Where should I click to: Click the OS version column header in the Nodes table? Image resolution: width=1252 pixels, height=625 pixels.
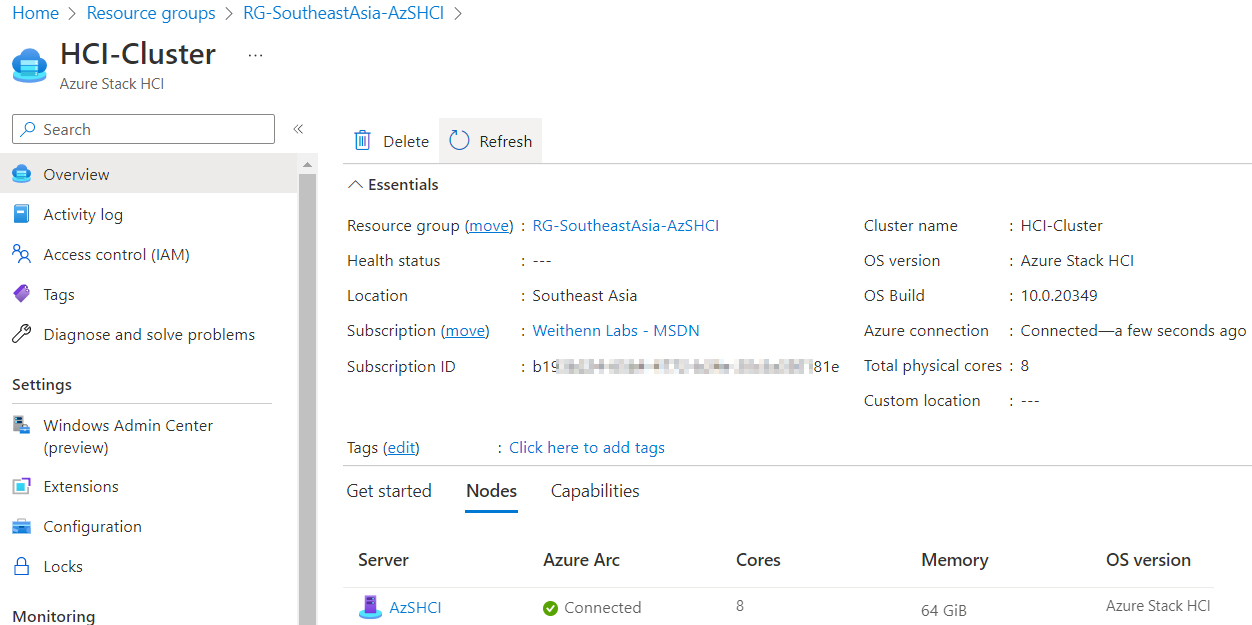[x=1148, y=560]
